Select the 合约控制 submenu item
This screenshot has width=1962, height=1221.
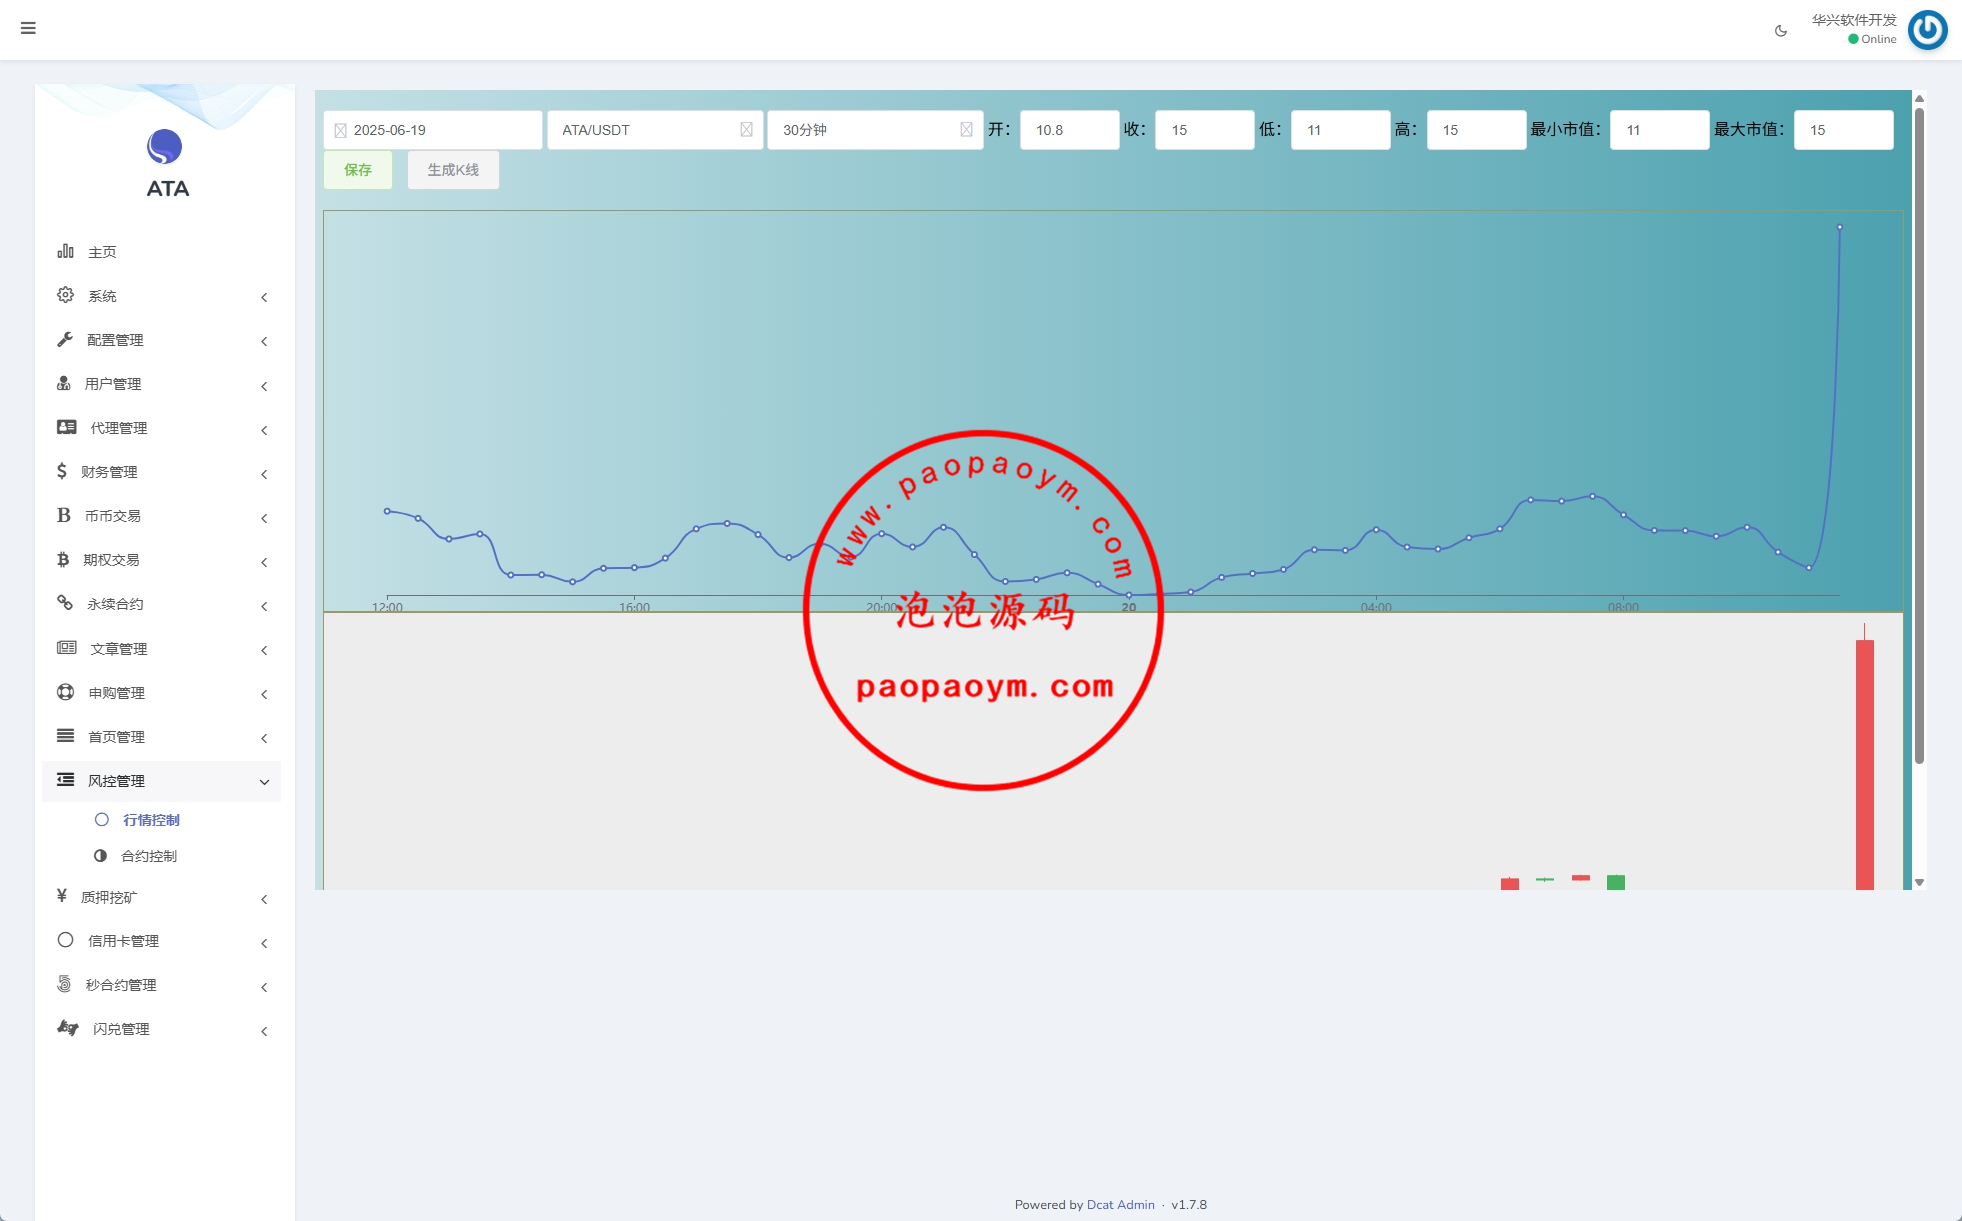[x=148, y=856]
